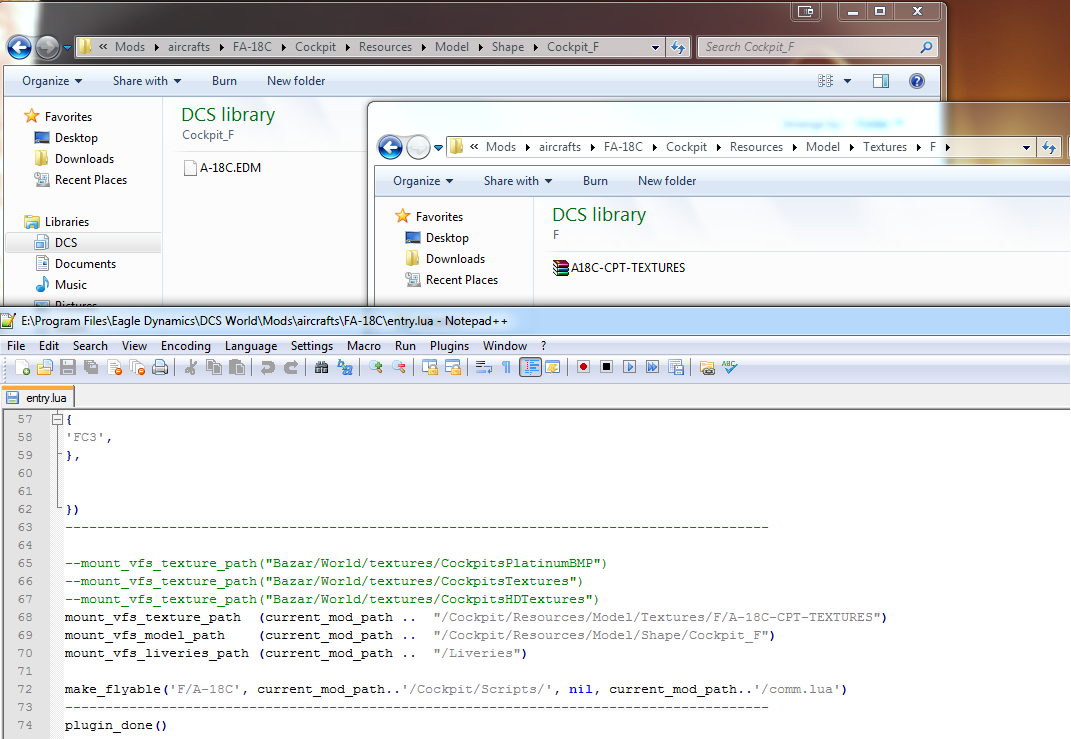
Task: Click New folder in the Cockpit_F window
Action: click(296, 81)
